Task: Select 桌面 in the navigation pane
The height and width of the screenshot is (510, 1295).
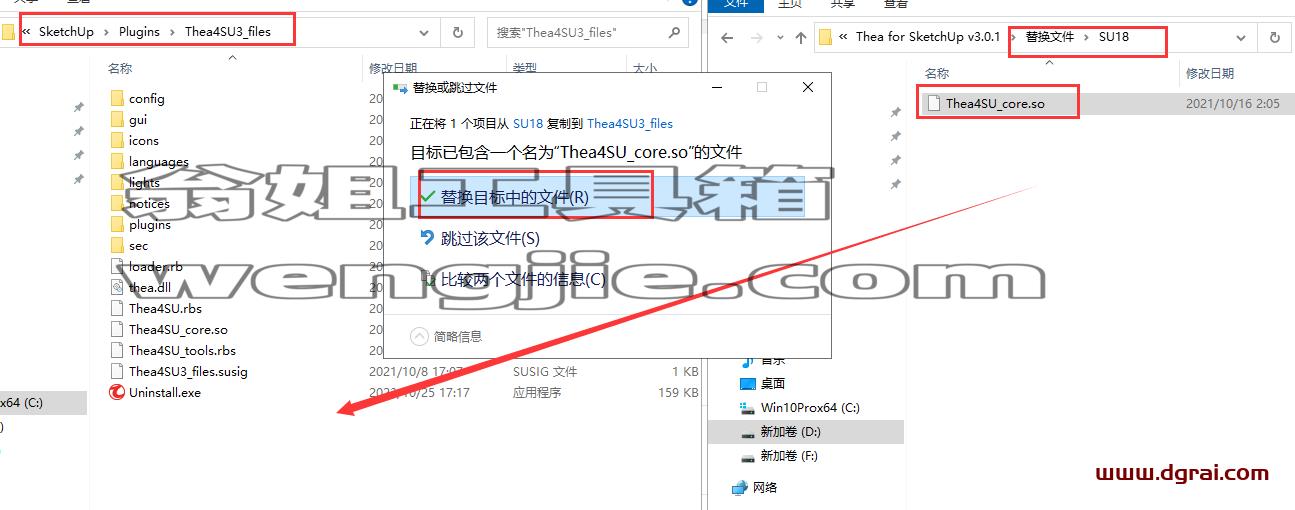Action: (773, 383)
